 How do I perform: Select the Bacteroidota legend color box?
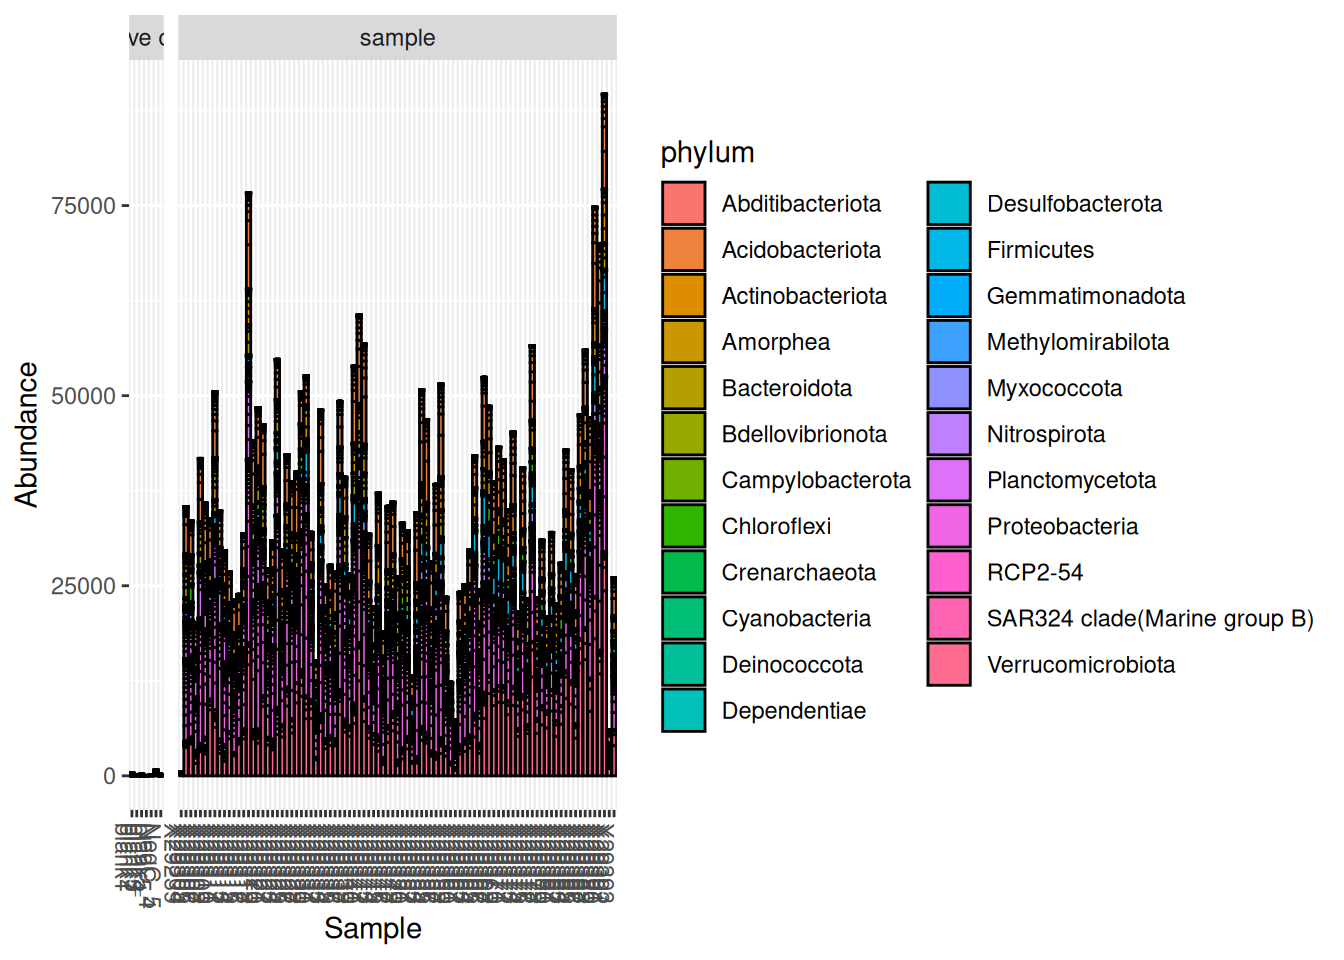[683, 388]
